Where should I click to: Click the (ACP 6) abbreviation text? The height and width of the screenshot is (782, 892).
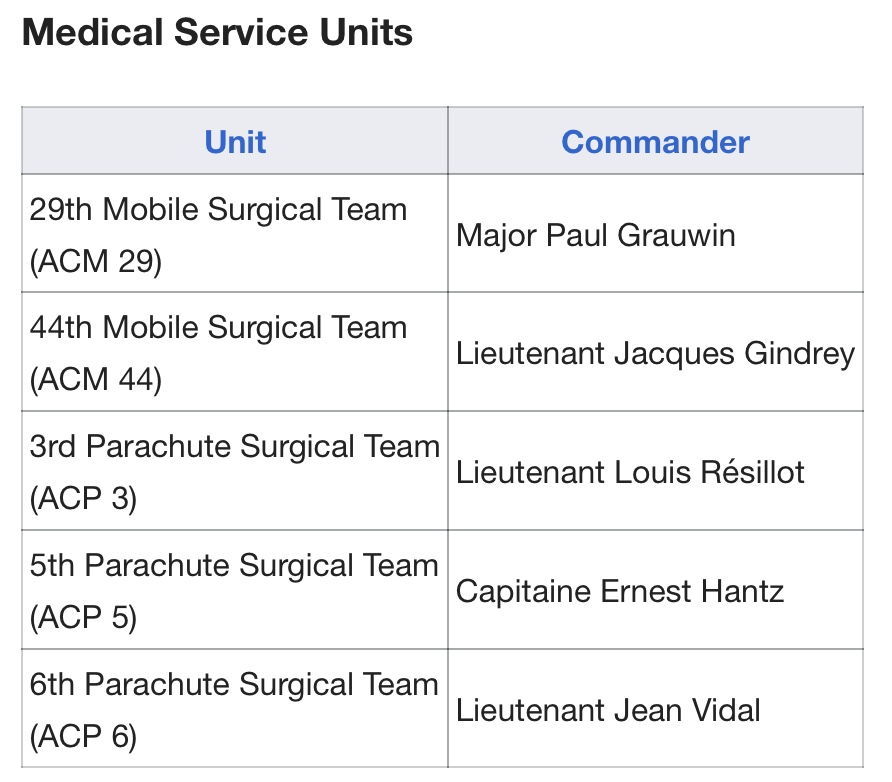83,737
